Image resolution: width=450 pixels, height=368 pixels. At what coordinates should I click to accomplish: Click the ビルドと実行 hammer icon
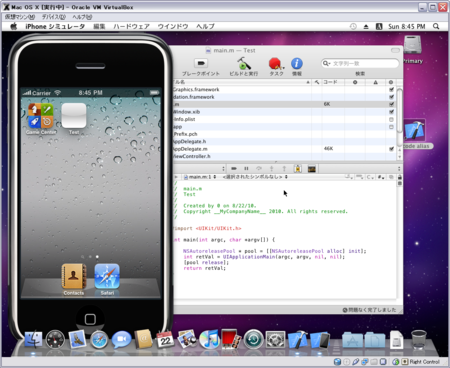244,63
